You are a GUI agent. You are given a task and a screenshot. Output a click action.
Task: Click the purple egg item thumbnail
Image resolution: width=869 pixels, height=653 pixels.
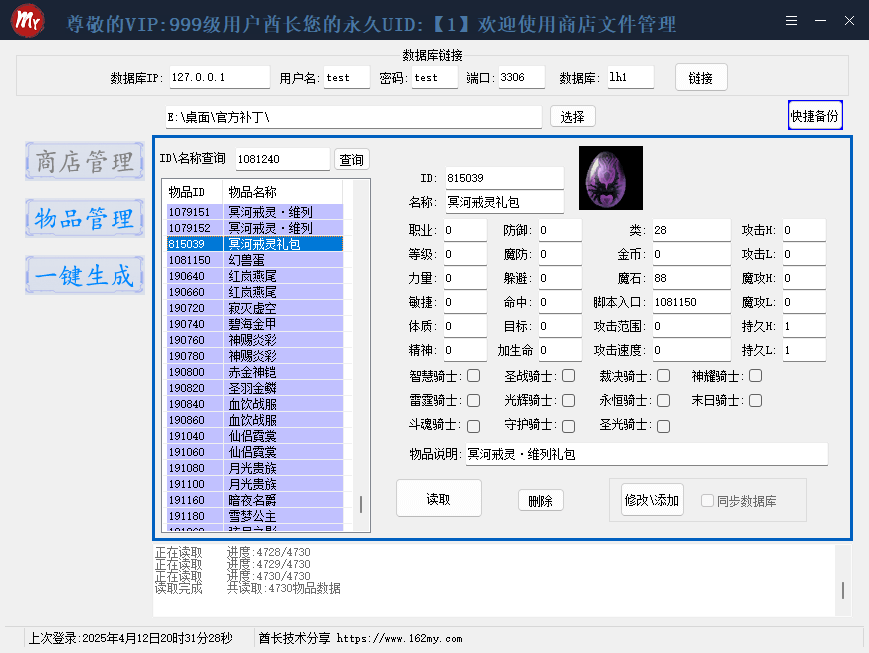pos(610,178)
